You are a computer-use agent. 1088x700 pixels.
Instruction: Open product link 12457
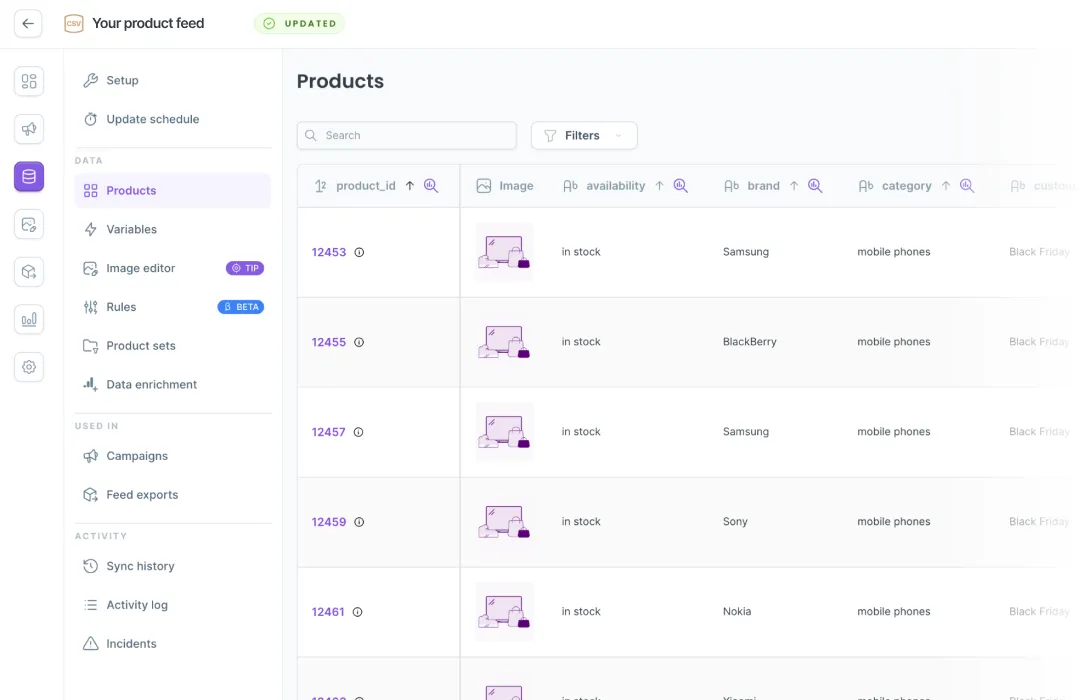tap(328, 432)
